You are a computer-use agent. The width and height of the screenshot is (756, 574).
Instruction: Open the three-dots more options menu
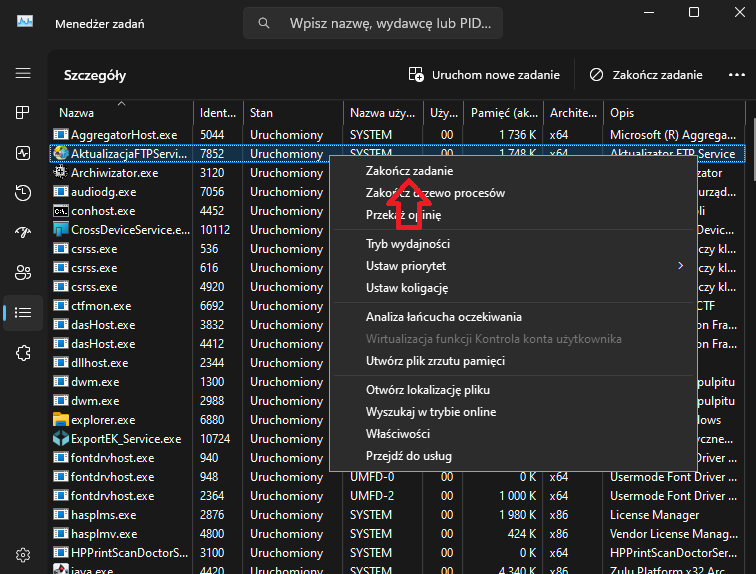(736, 75)
